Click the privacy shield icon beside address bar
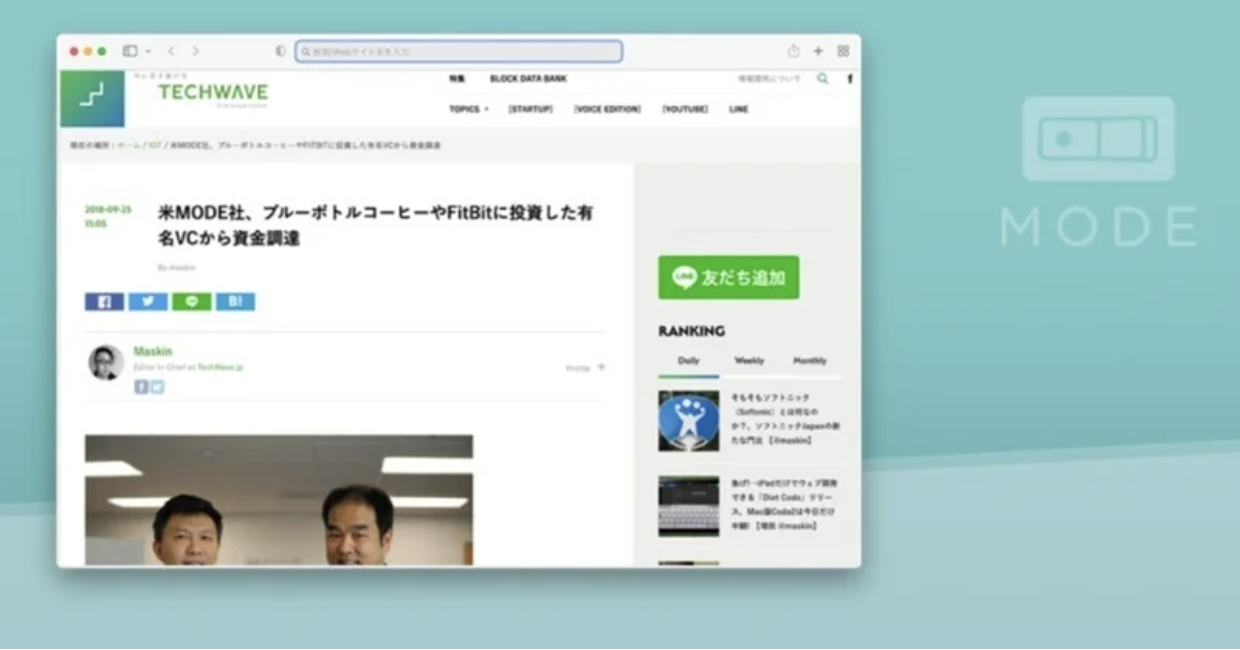Image resolution: width=1240 pixels, height=650 pixels. 280,51
